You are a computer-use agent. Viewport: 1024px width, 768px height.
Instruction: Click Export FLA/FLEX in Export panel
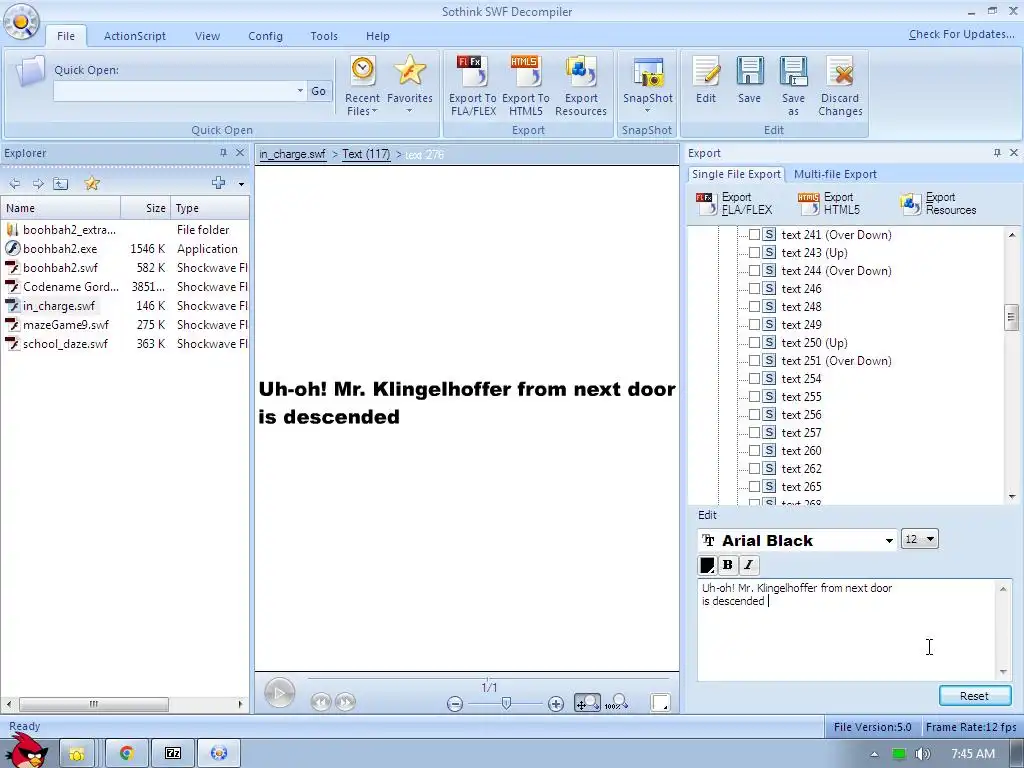pyautogui.click(x=734, y=204)
